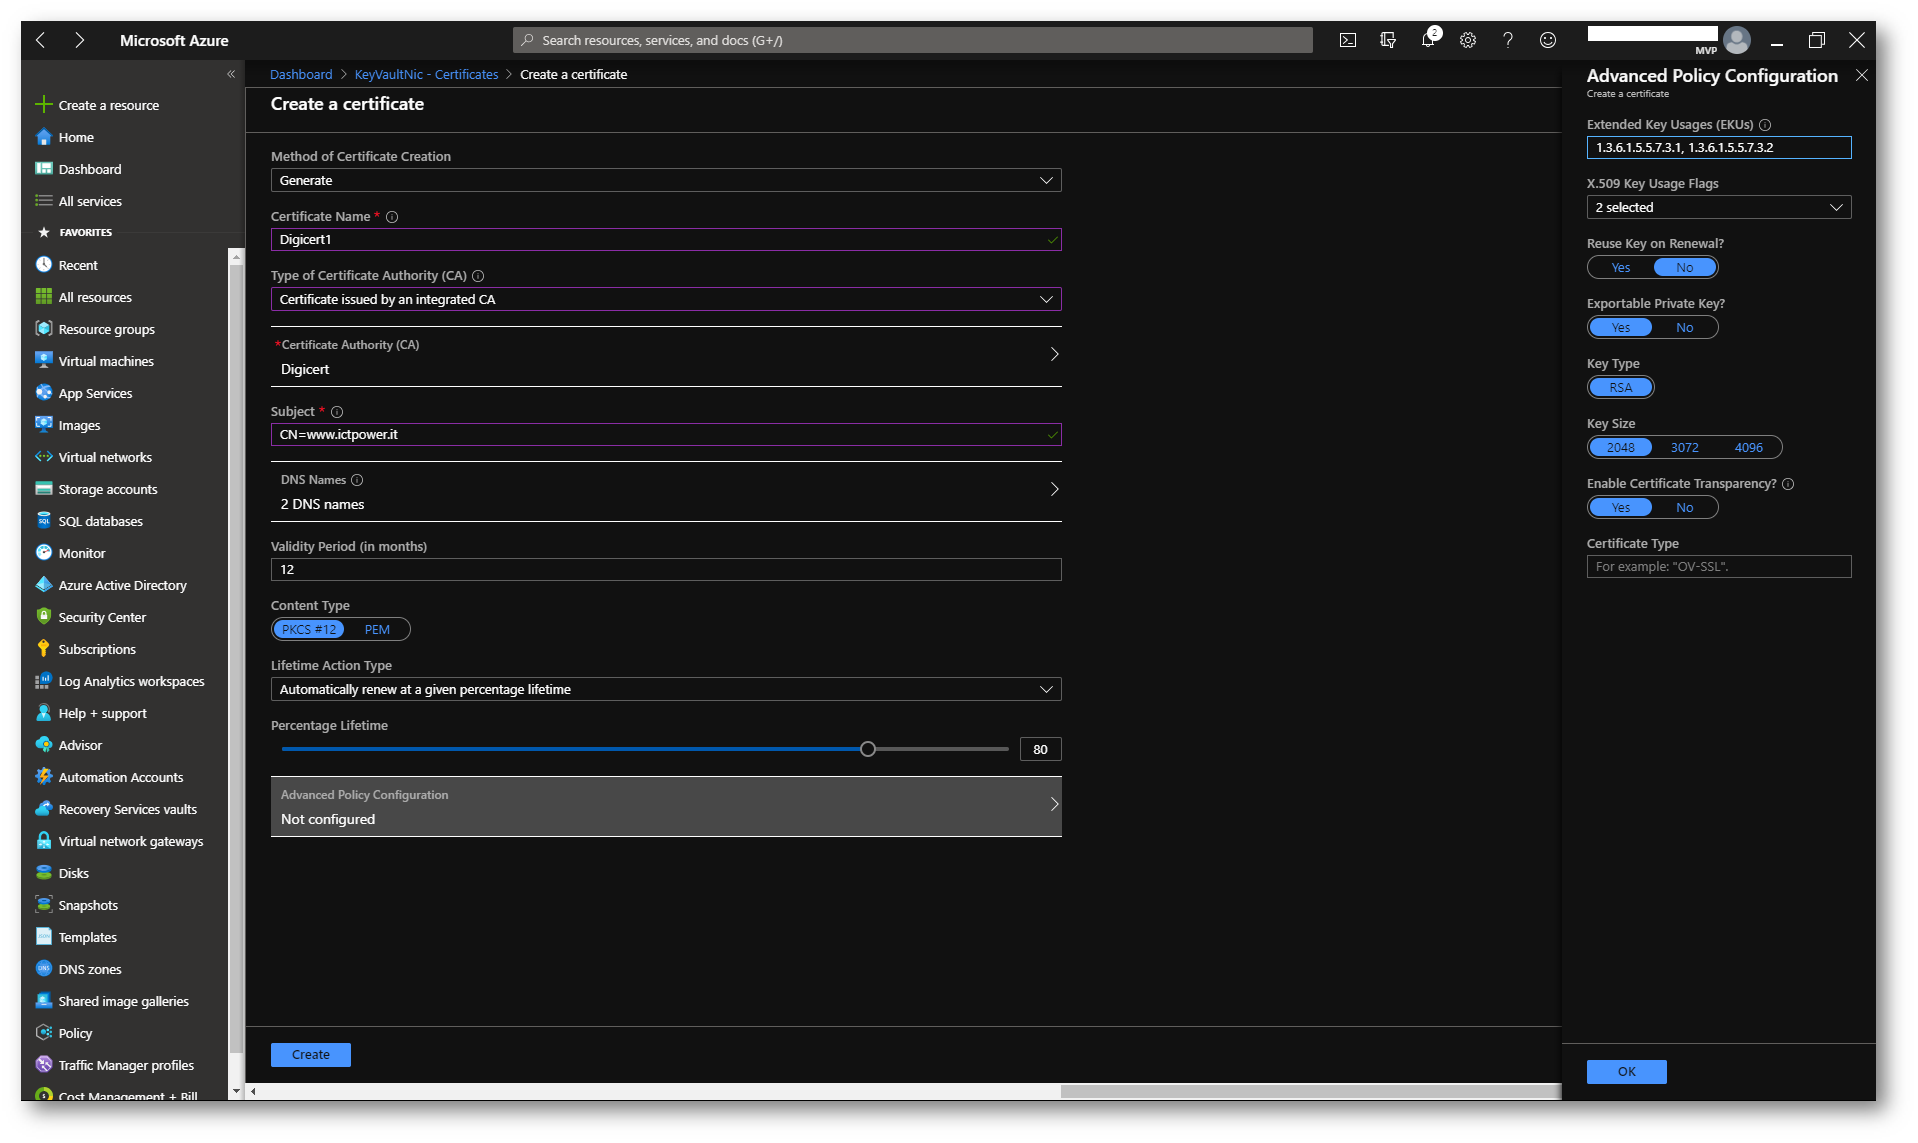Open the Help question mark

coord(1507,40)
